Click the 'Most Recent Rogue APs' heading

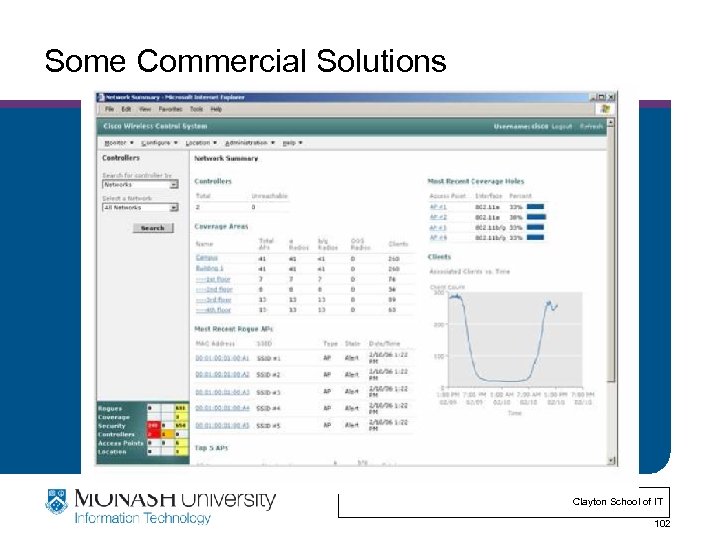234,329
